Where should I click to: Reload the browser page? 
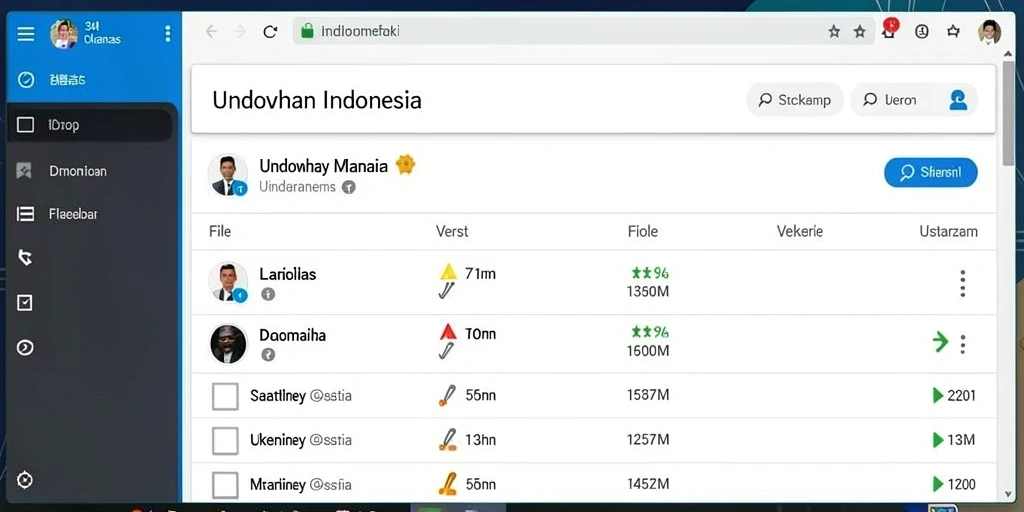270,31
